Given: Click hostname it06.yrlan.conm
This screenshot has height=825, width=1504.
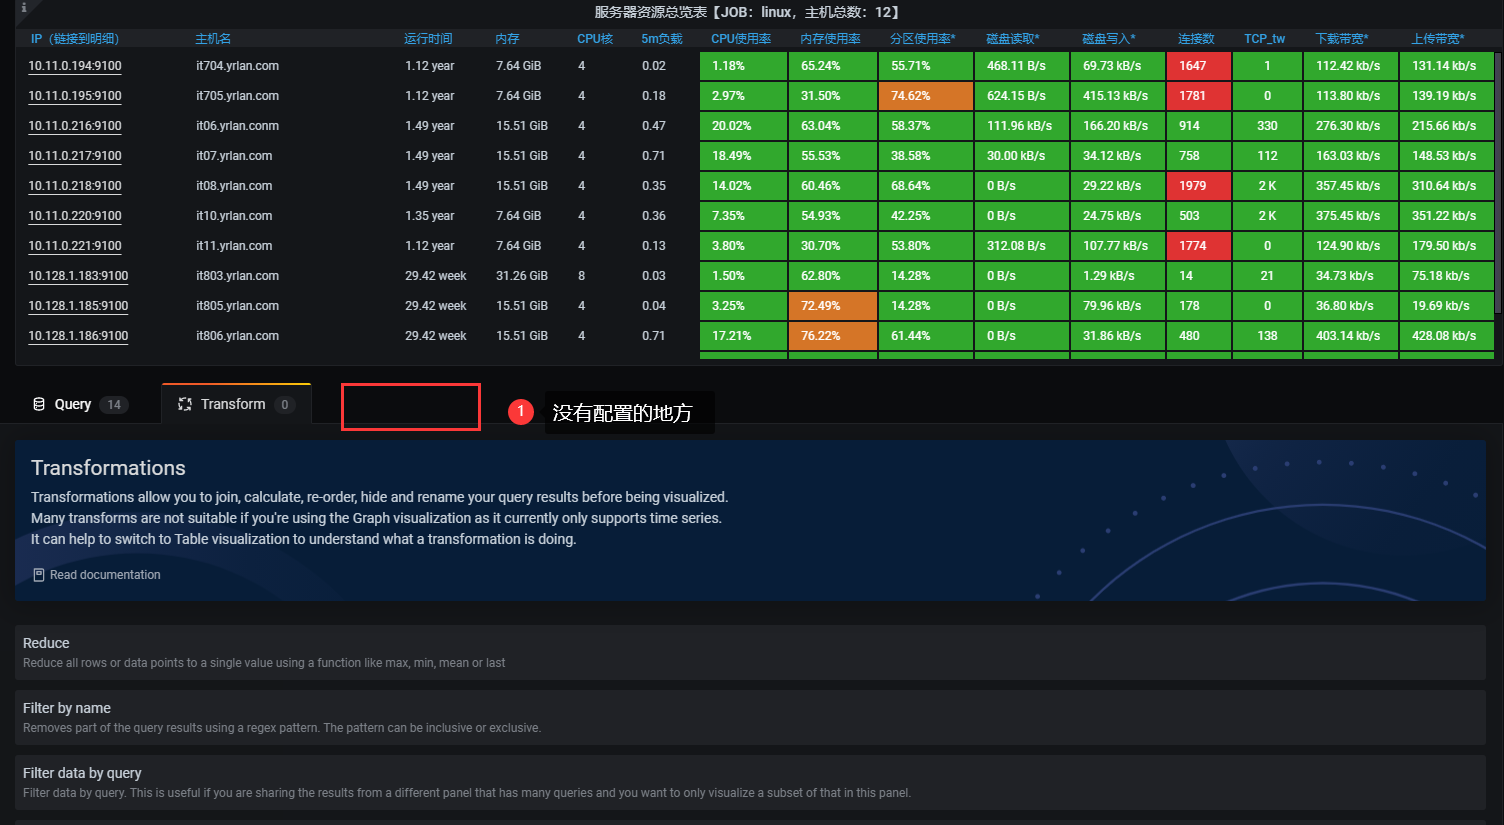Looking at the screenshot, I should (x=237, y=126).
